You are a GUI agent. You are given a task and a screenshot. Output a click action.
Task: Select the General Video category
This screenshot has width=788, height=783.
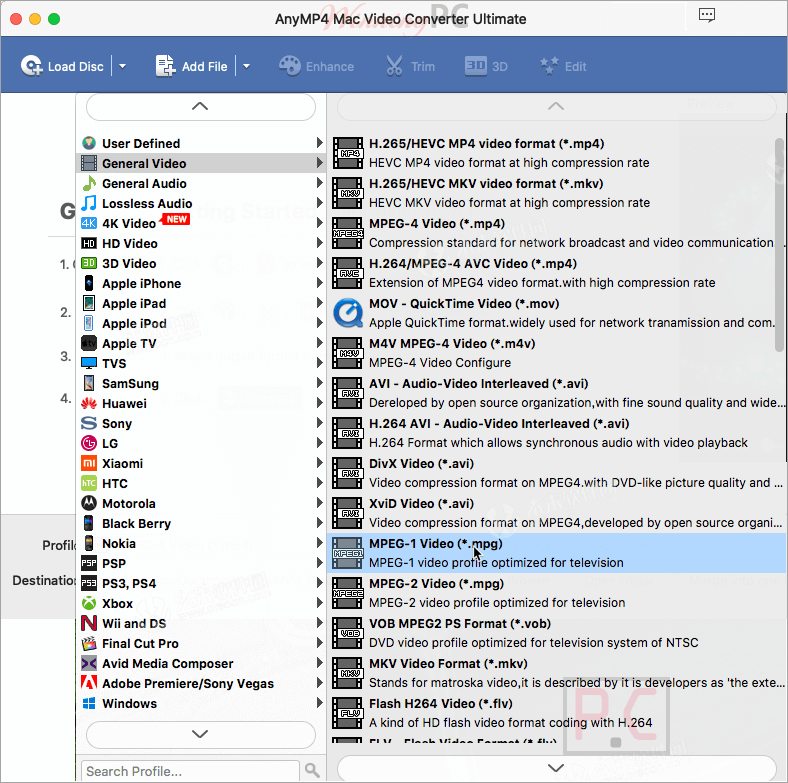point(201,163)
